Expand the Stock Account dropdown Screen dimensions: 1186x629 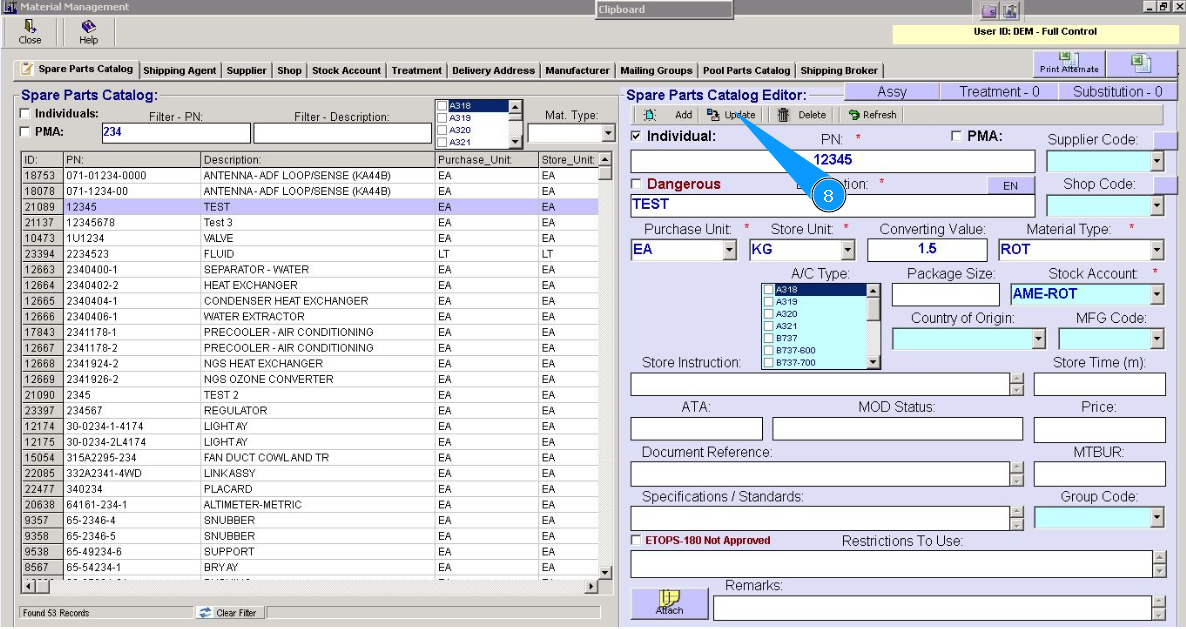point(1157,294)
